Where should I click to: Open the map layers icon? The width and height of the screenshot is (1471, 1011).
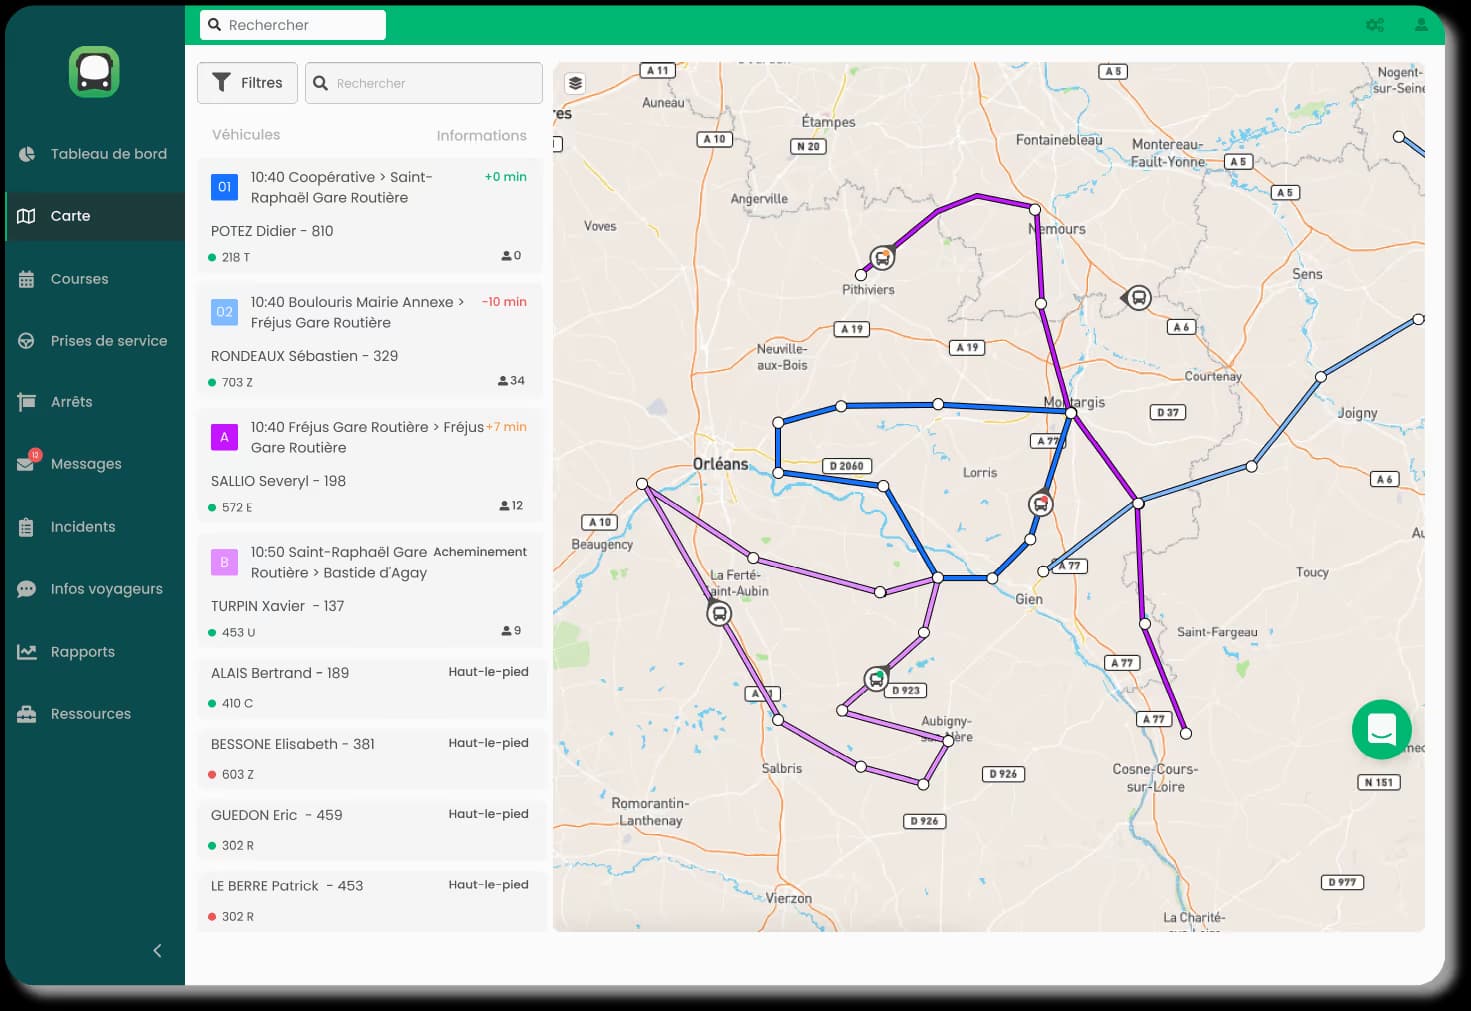coord(575,83)
